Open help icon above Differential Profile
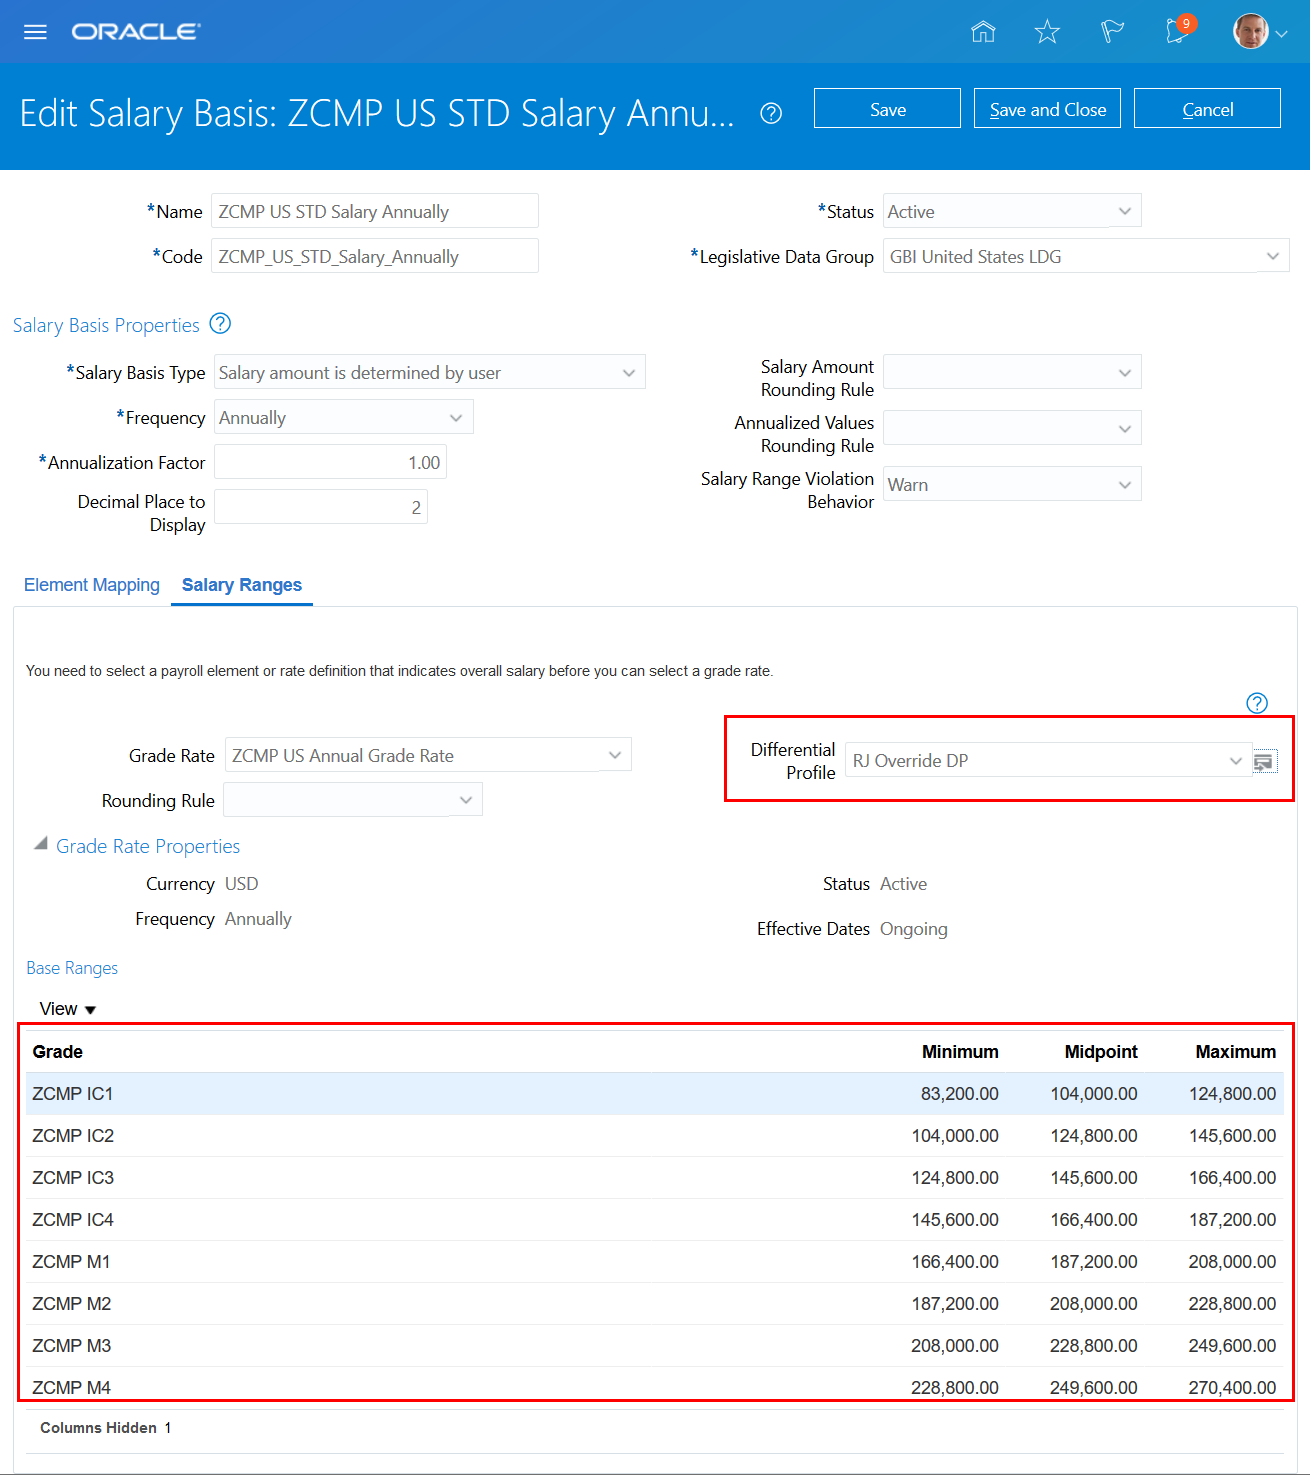 pos(1257,703)
